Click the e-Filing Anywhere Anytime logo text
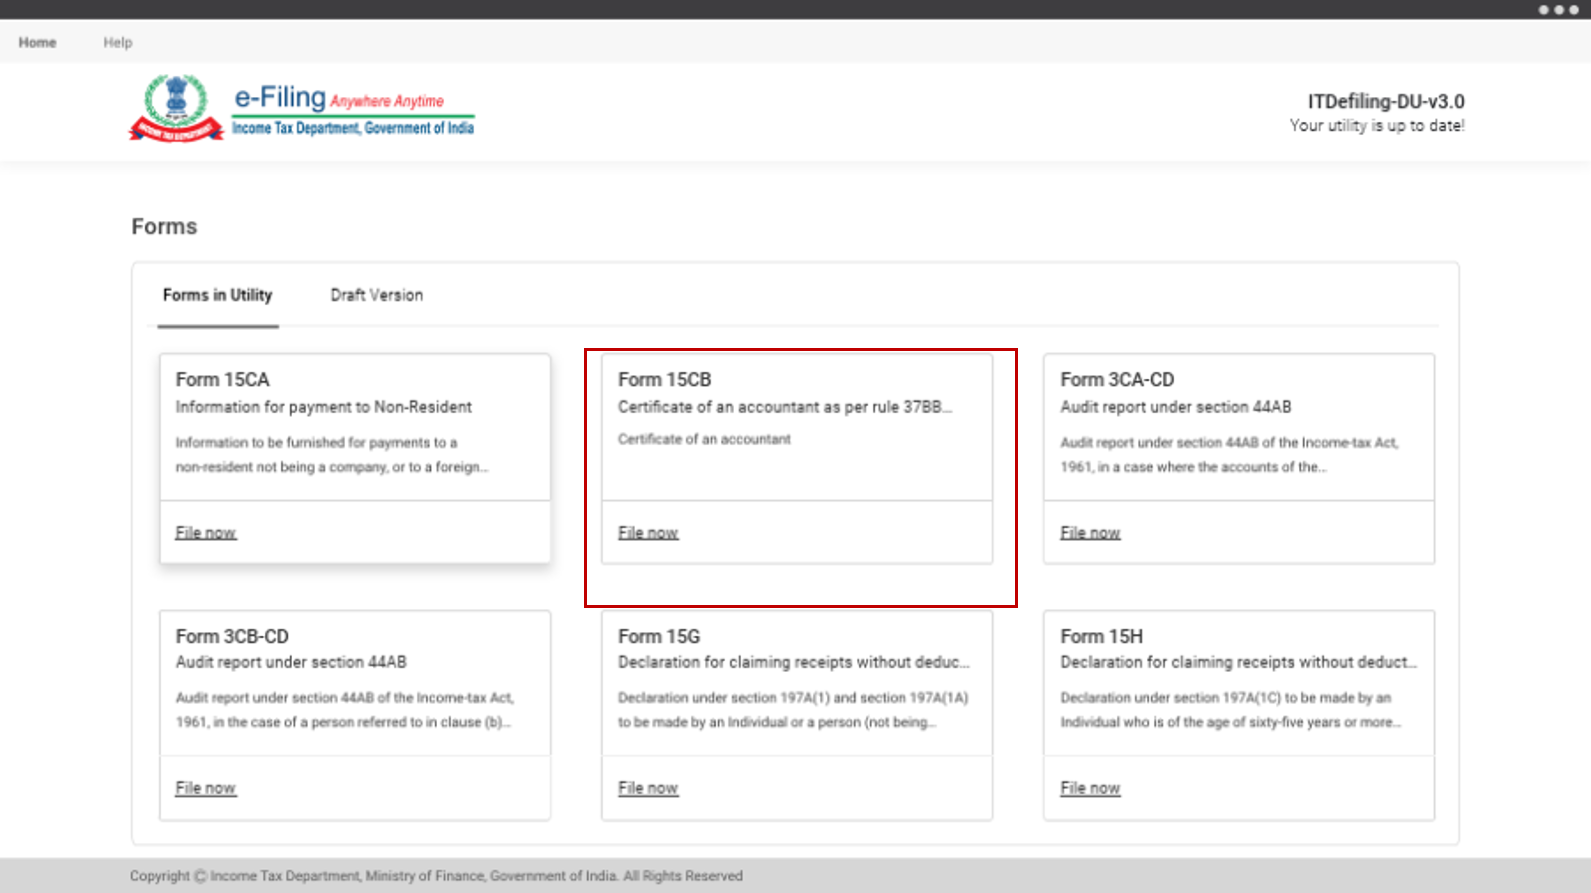The width and height of the screenshot is (1591, 893). (x=339, y=99)
